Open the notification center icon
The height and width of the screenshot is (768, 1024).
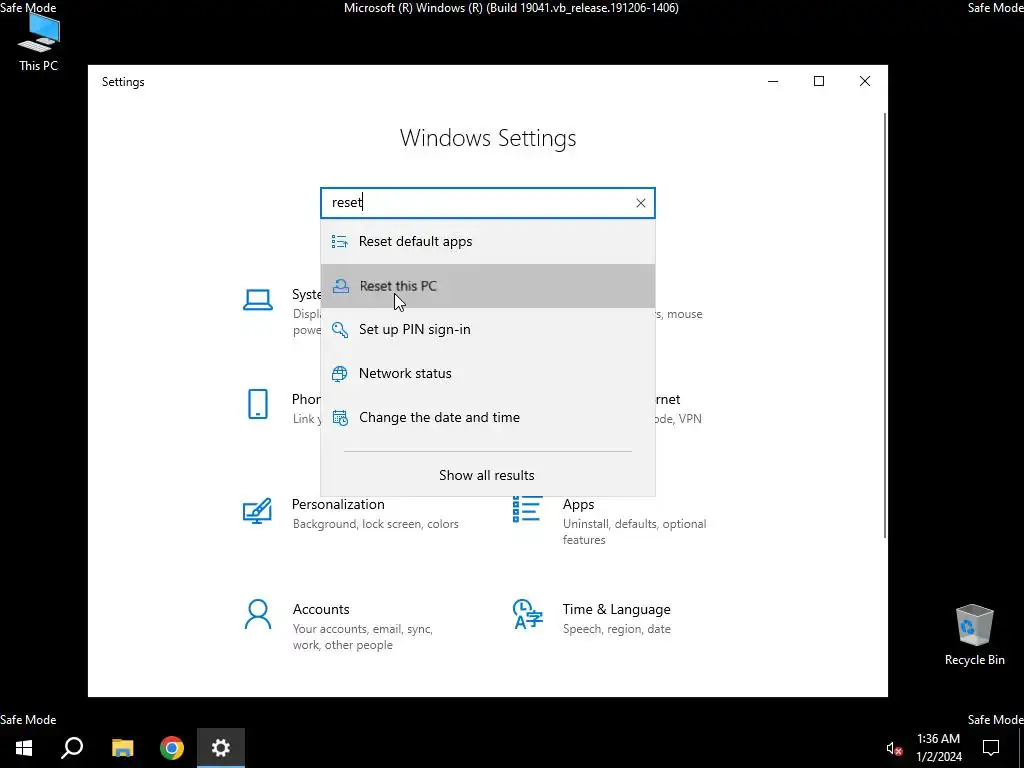(991, 748)
